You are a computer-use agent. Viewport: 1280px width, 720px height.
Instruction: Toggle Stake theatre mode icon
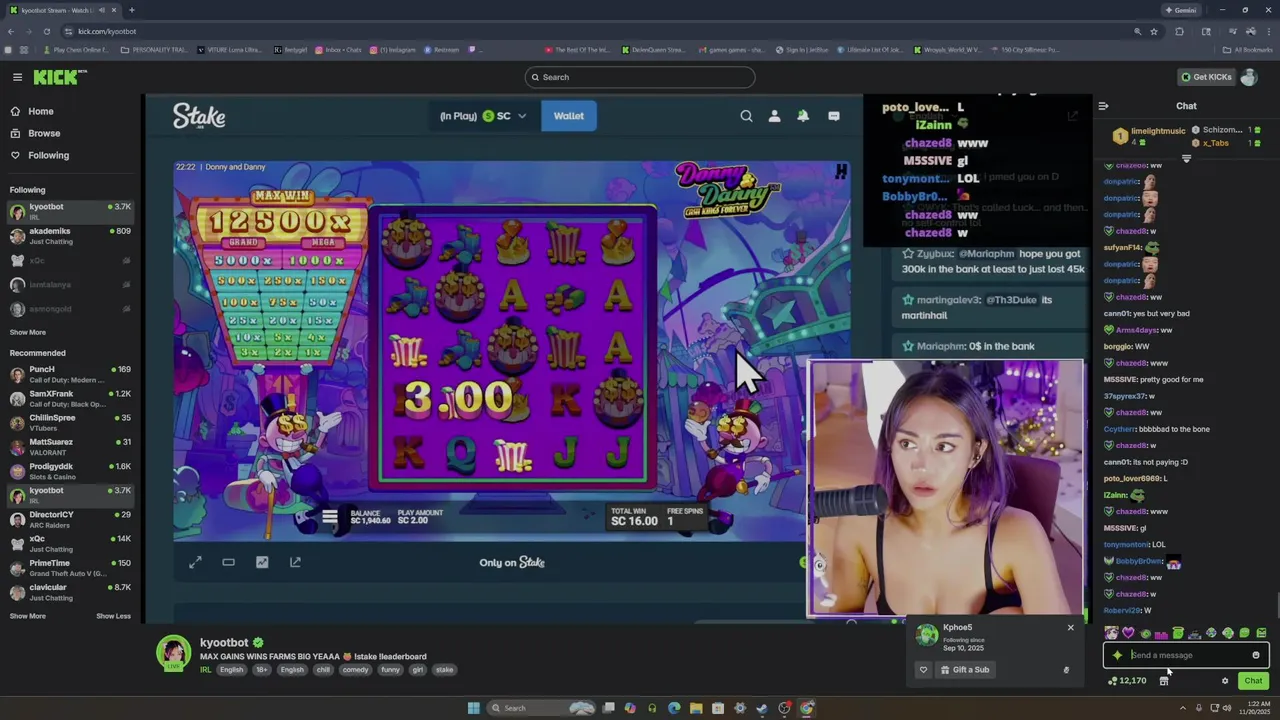228,562
